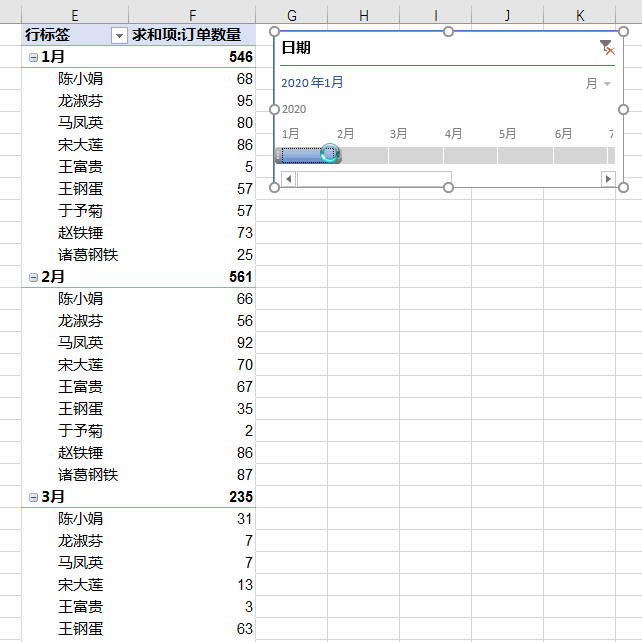Viewport: 642px width, 642px height.
Task: Select 赵铁锤 under 2月
Action: (x=80, y=453)
